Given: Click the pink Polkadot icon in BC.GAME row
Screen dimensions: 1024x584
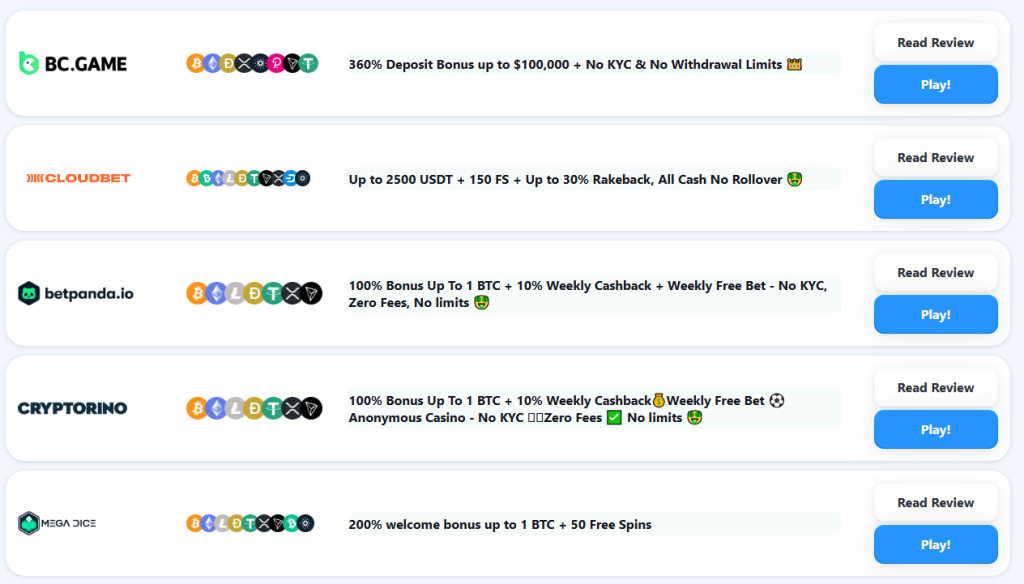Looking at the screenshot, I should (x=276, y=64).
